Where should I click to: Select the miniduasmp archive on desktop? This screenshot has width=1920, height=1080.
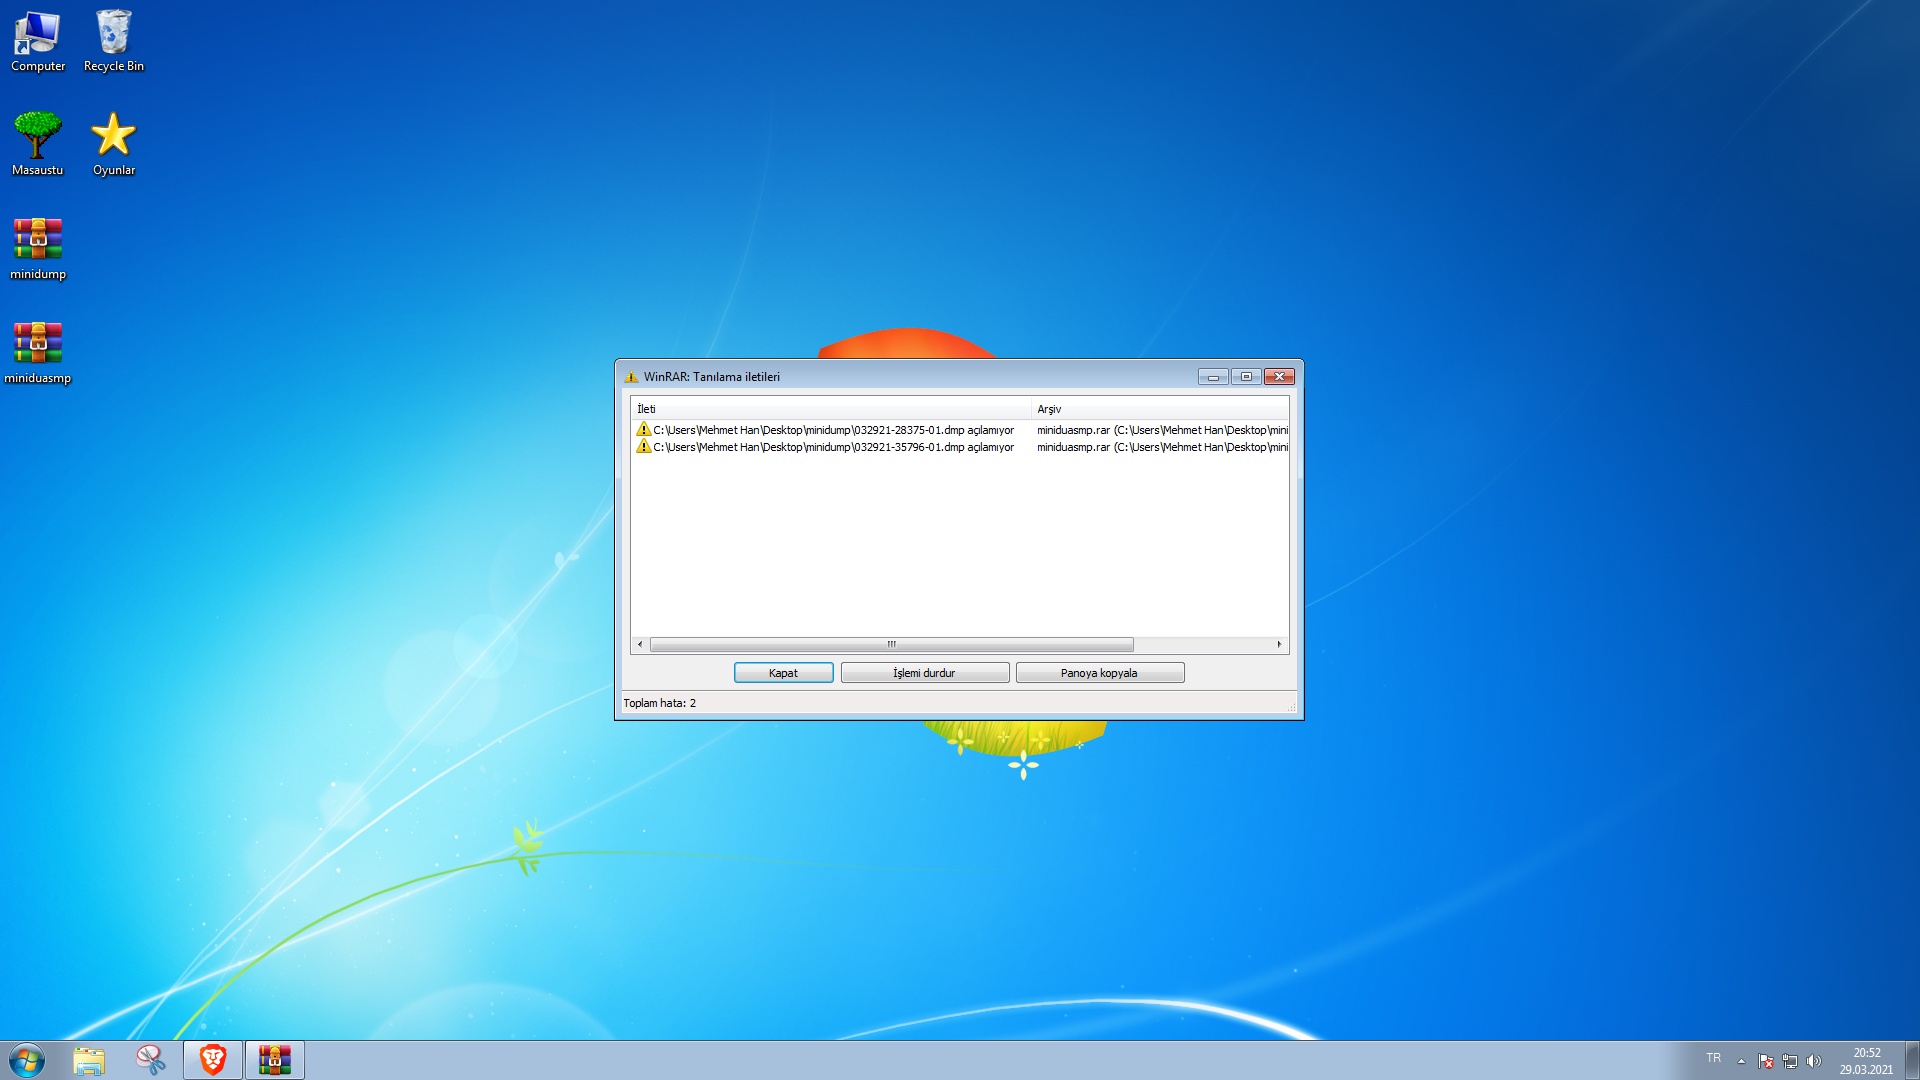(x=38, y=344)
